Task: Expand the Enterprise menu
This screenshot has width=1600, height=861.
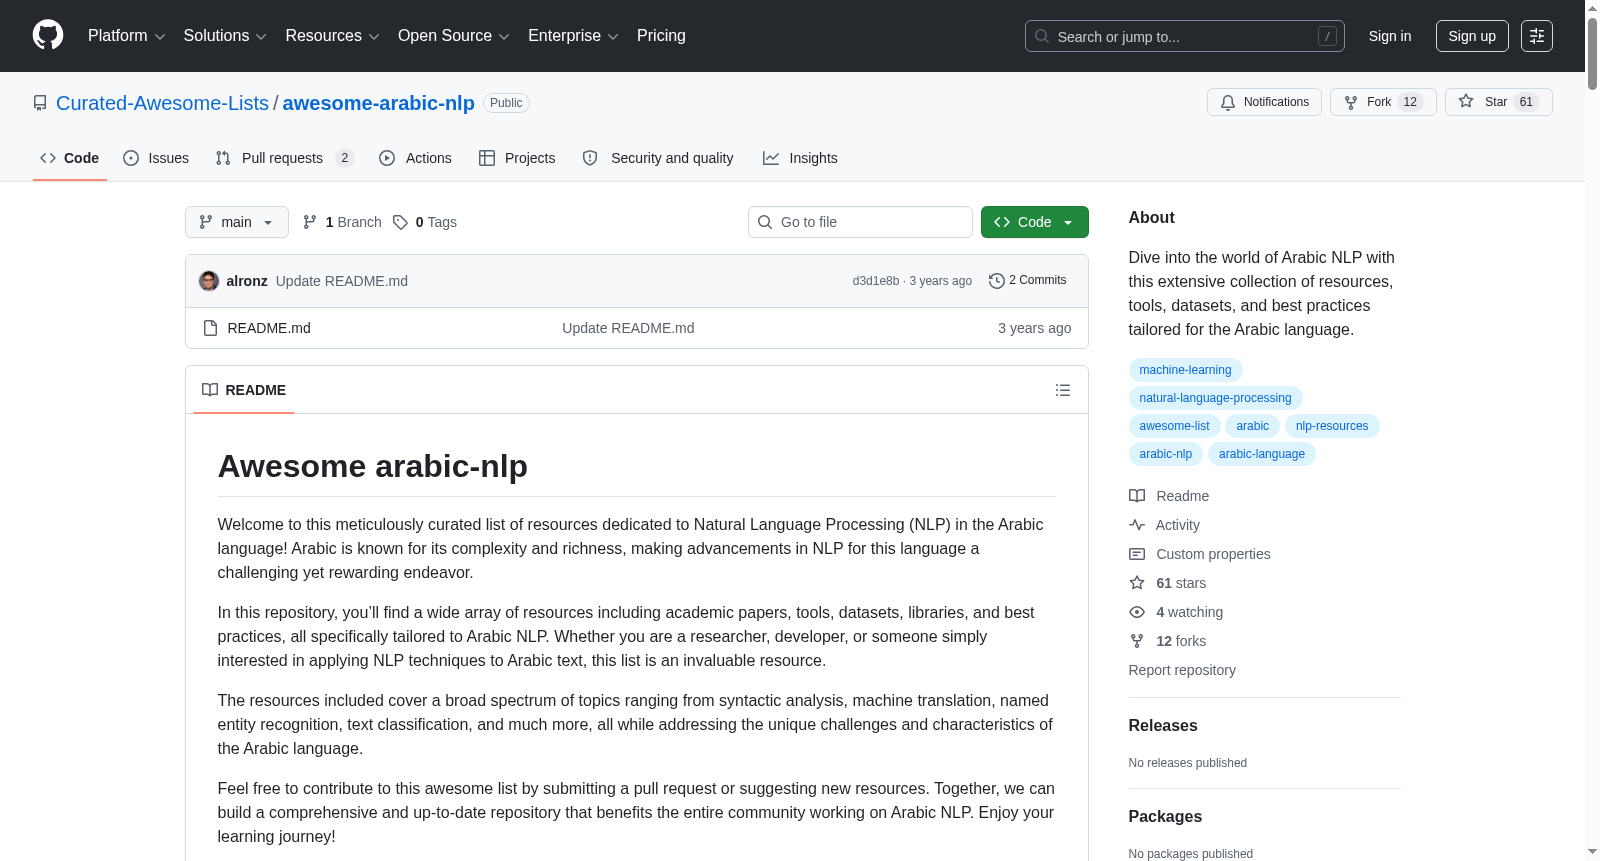Action: (573, 36)
